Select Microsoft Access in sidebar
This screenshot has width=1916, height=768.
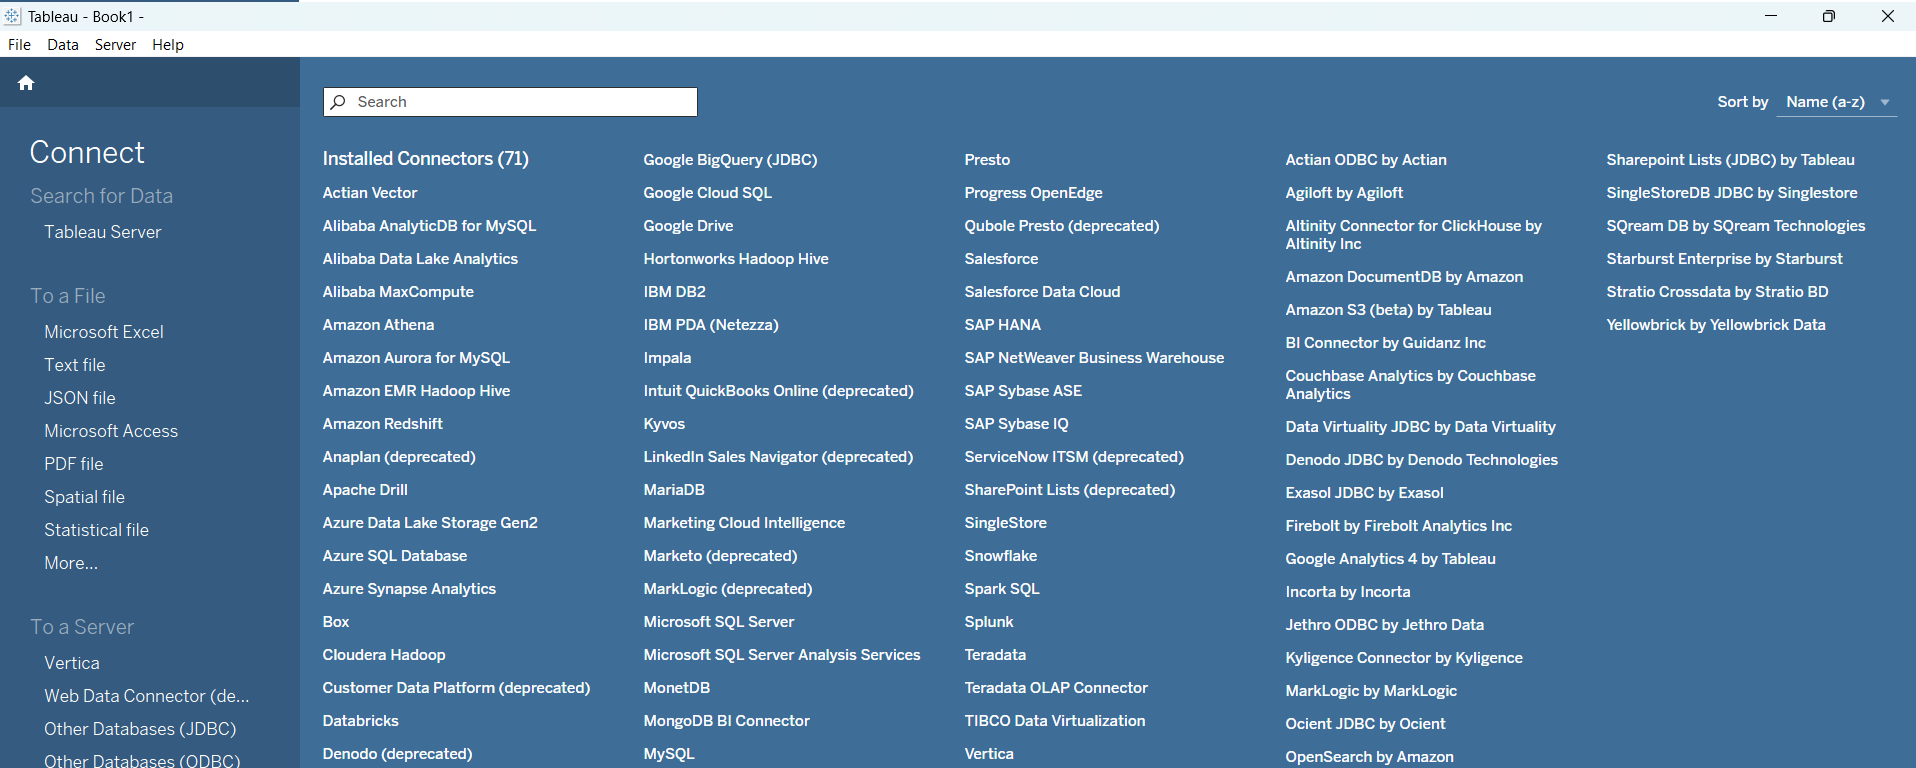pos(111,431)
